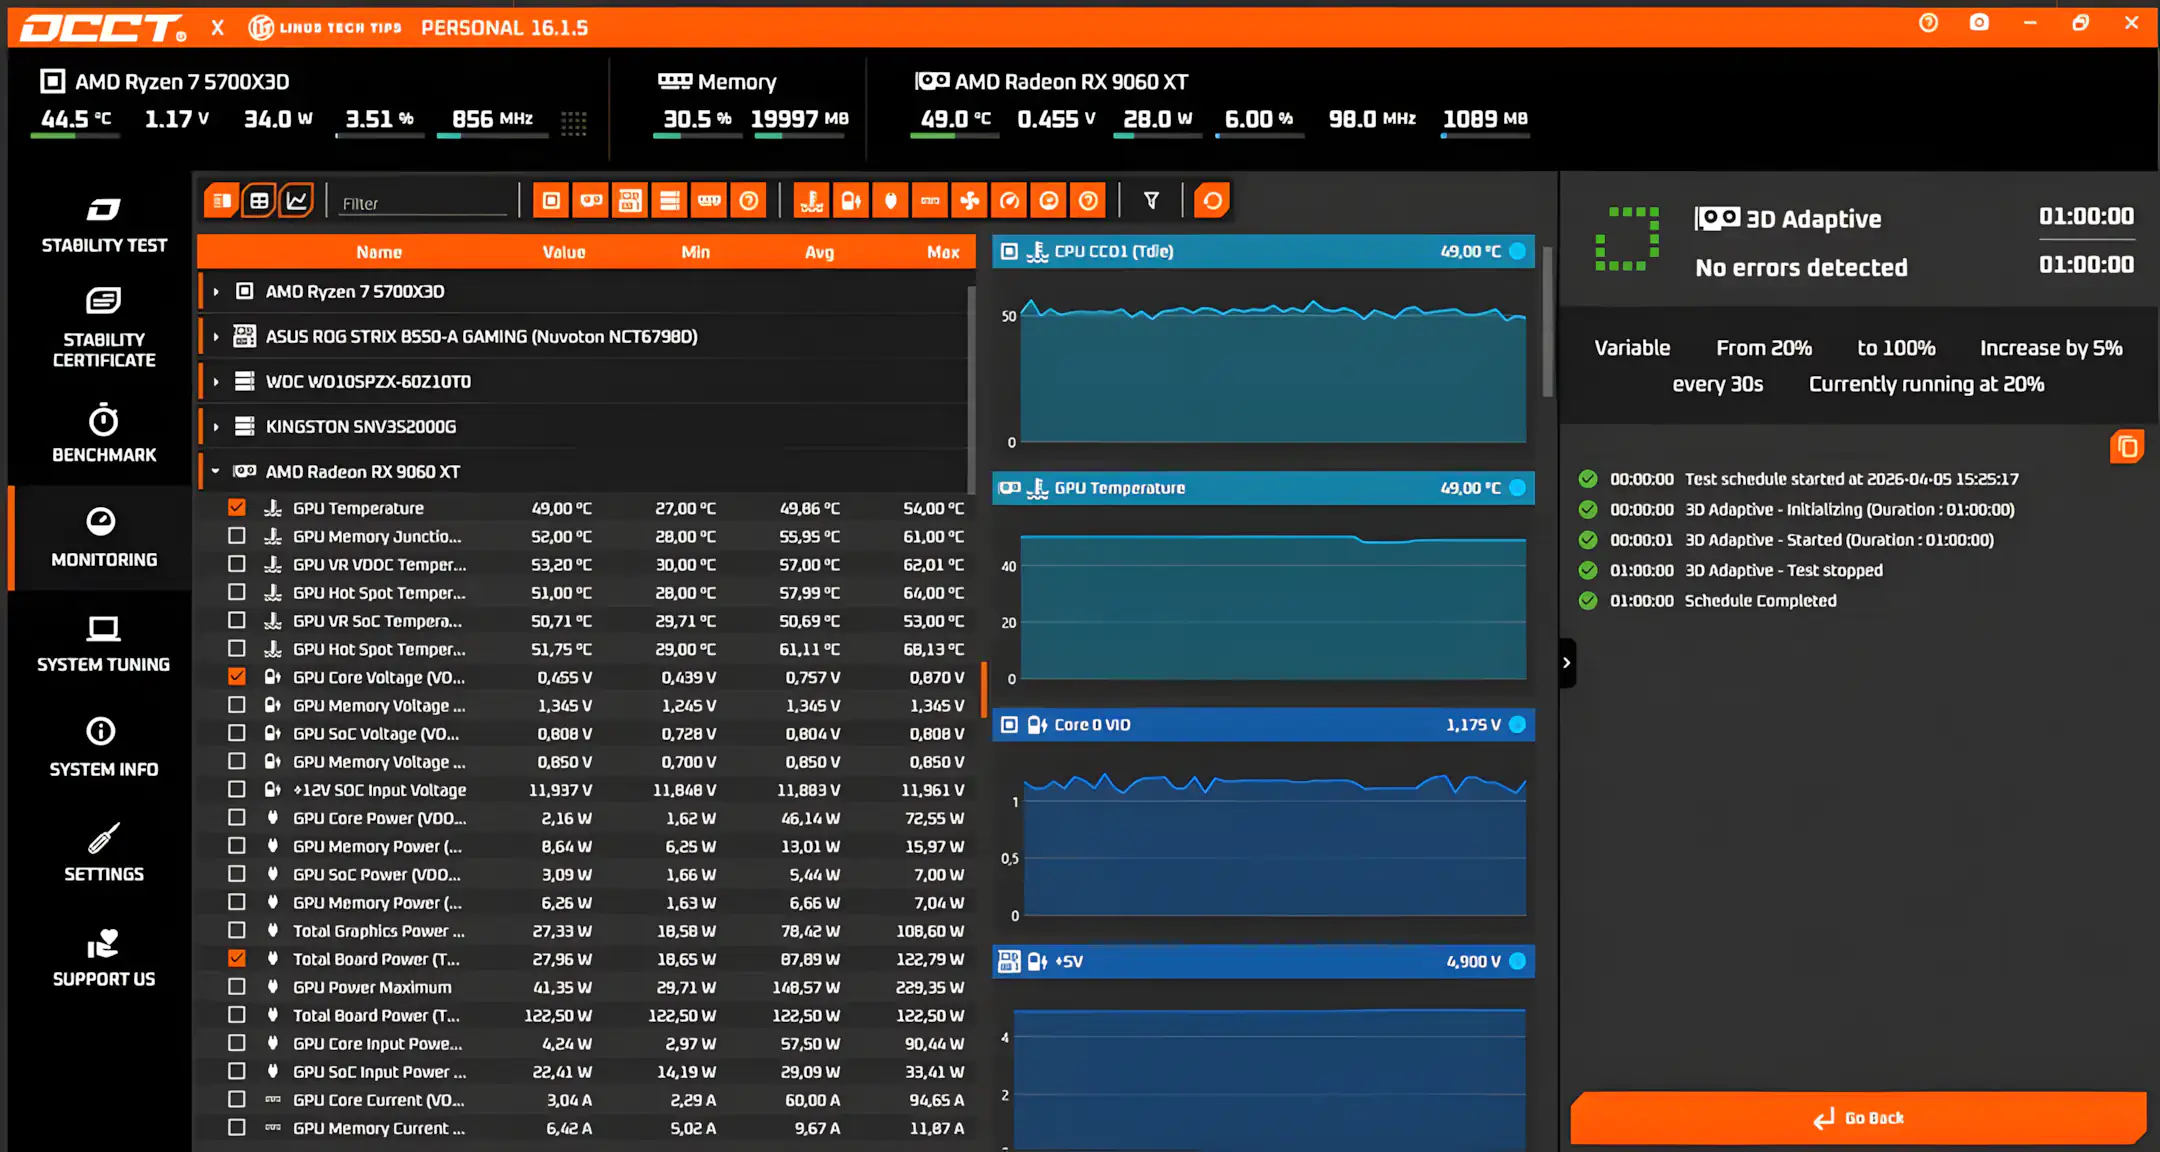Click the Linus Tech Tips logo
This screenshot has height=1152, width=2160.
click(325, 27)
